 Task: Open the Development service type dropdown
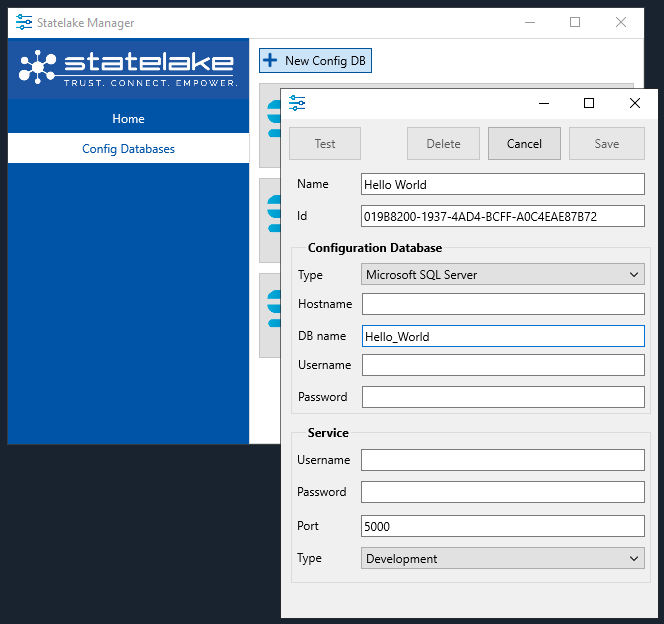click(503, 558)
